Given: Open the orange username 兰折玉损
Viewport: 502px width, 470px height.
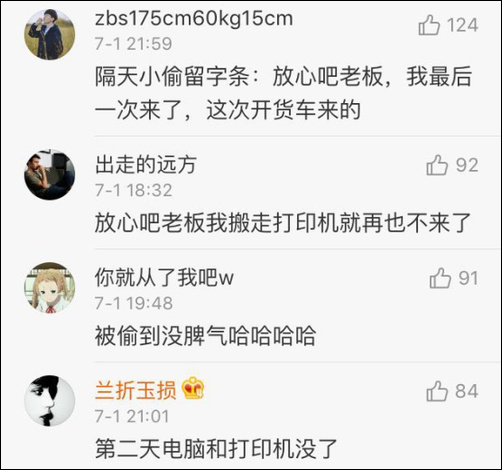Looking at the screenshot, I should coord(135,390).
